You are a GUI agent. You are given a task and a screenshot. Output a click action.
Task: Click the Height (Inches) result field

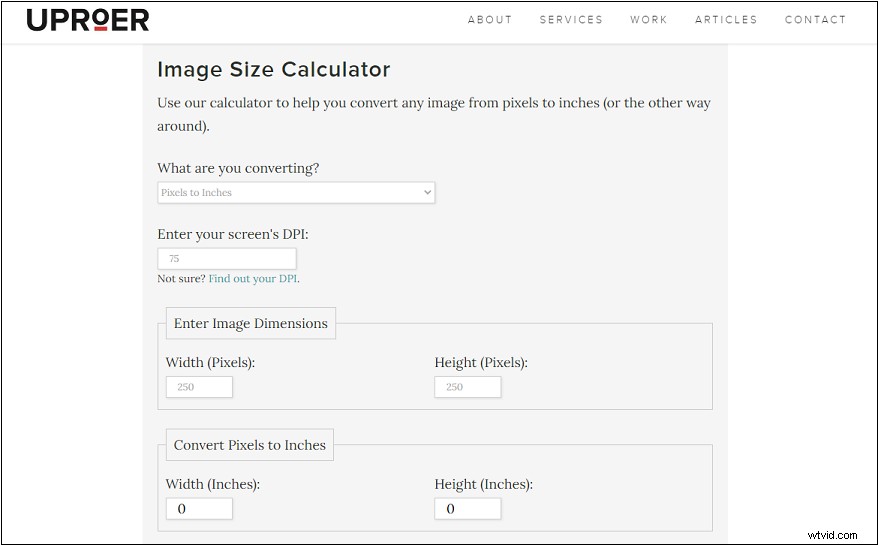pos(468,509)
